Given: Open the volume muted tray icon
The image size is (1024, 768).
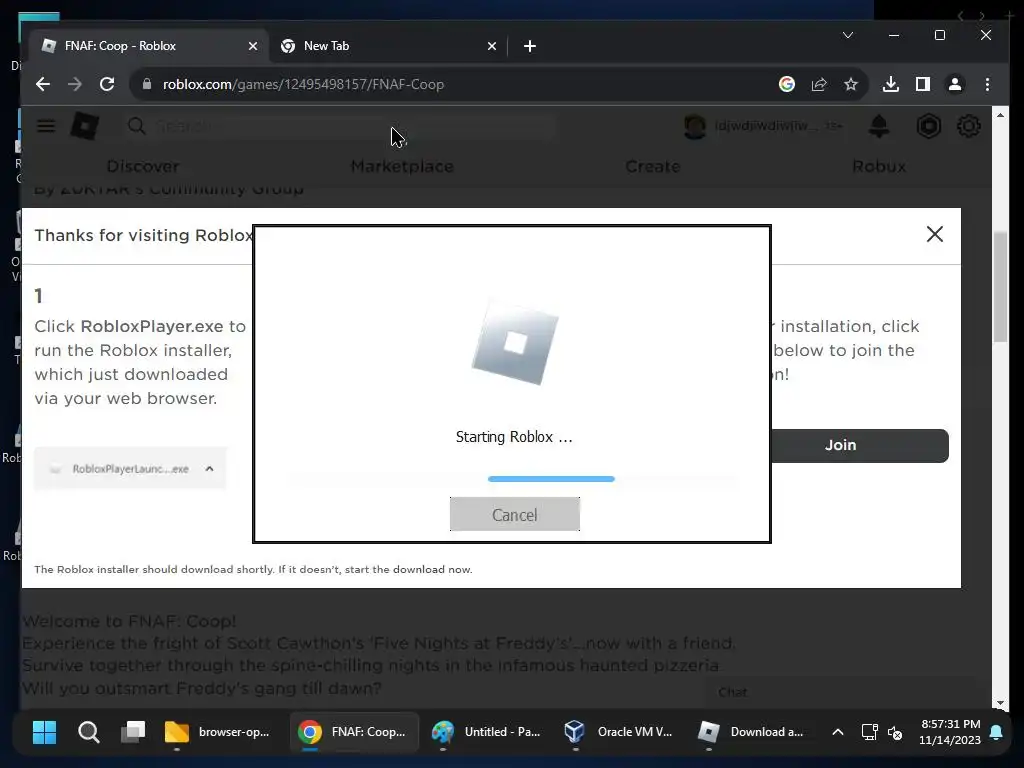Looking at the screenshot, I should 895,732.
